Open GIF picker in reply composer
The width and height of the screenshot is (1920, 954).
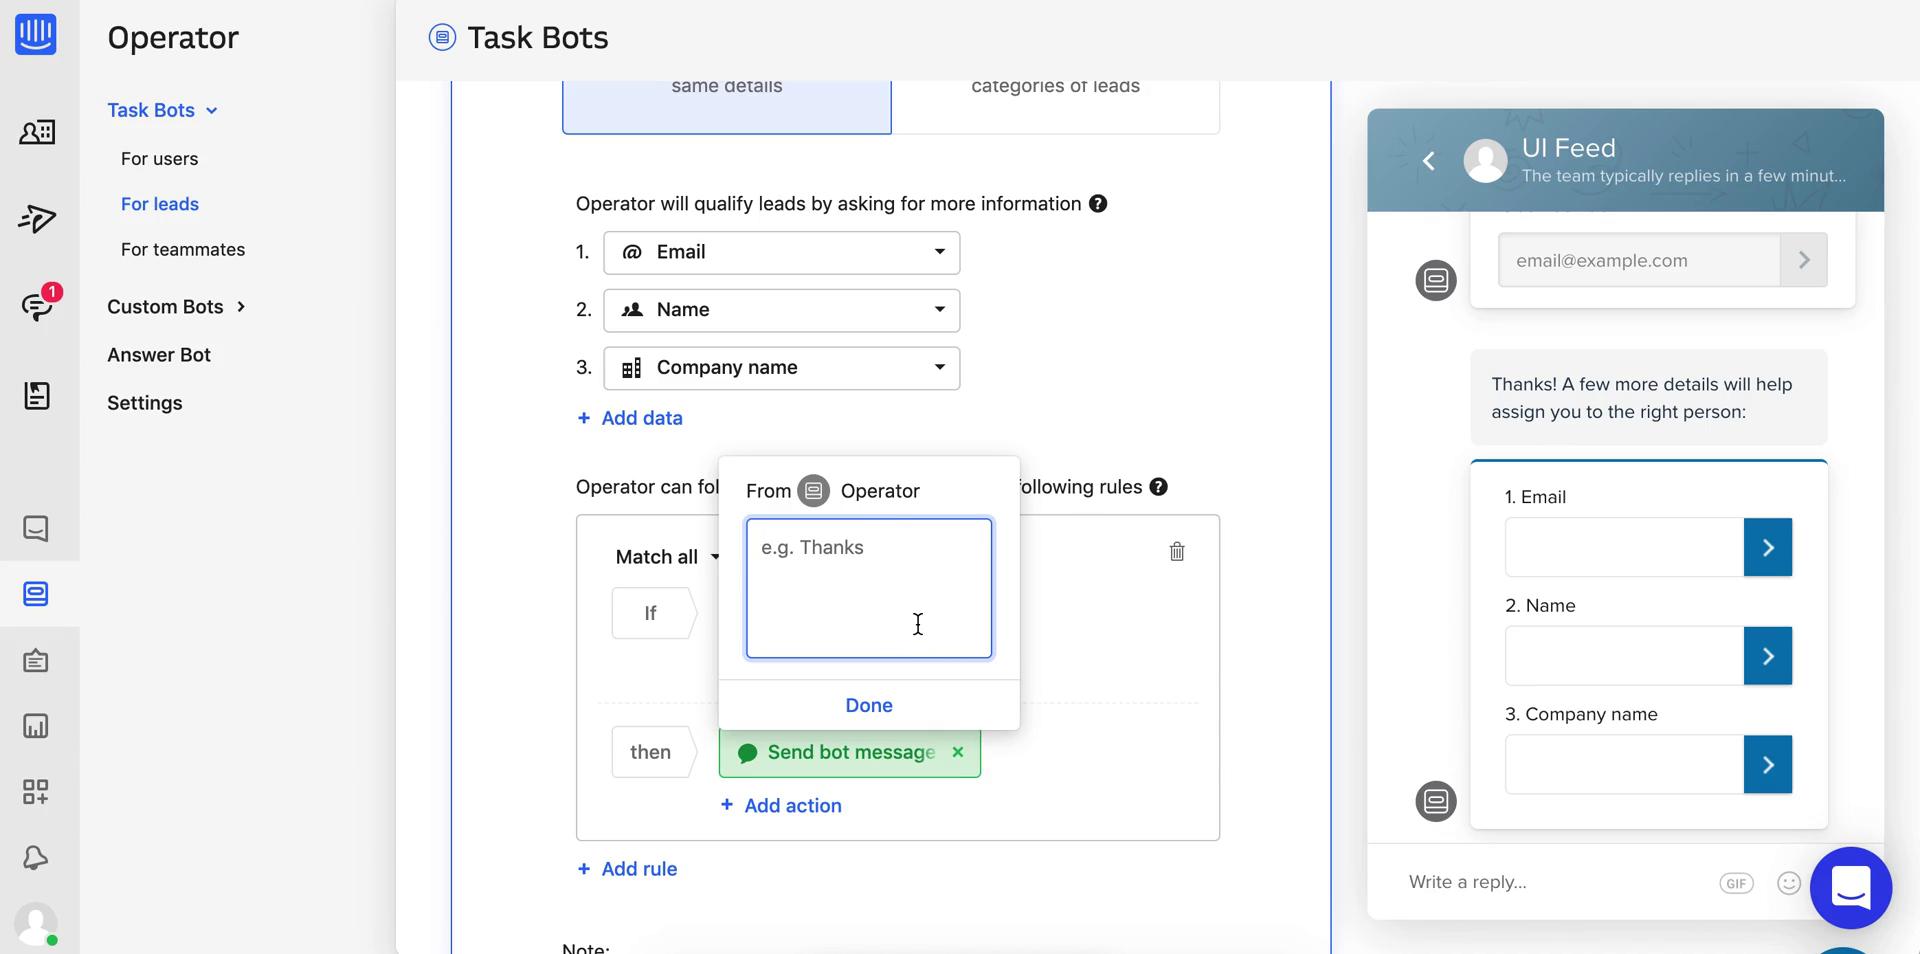pos(1736,883)
